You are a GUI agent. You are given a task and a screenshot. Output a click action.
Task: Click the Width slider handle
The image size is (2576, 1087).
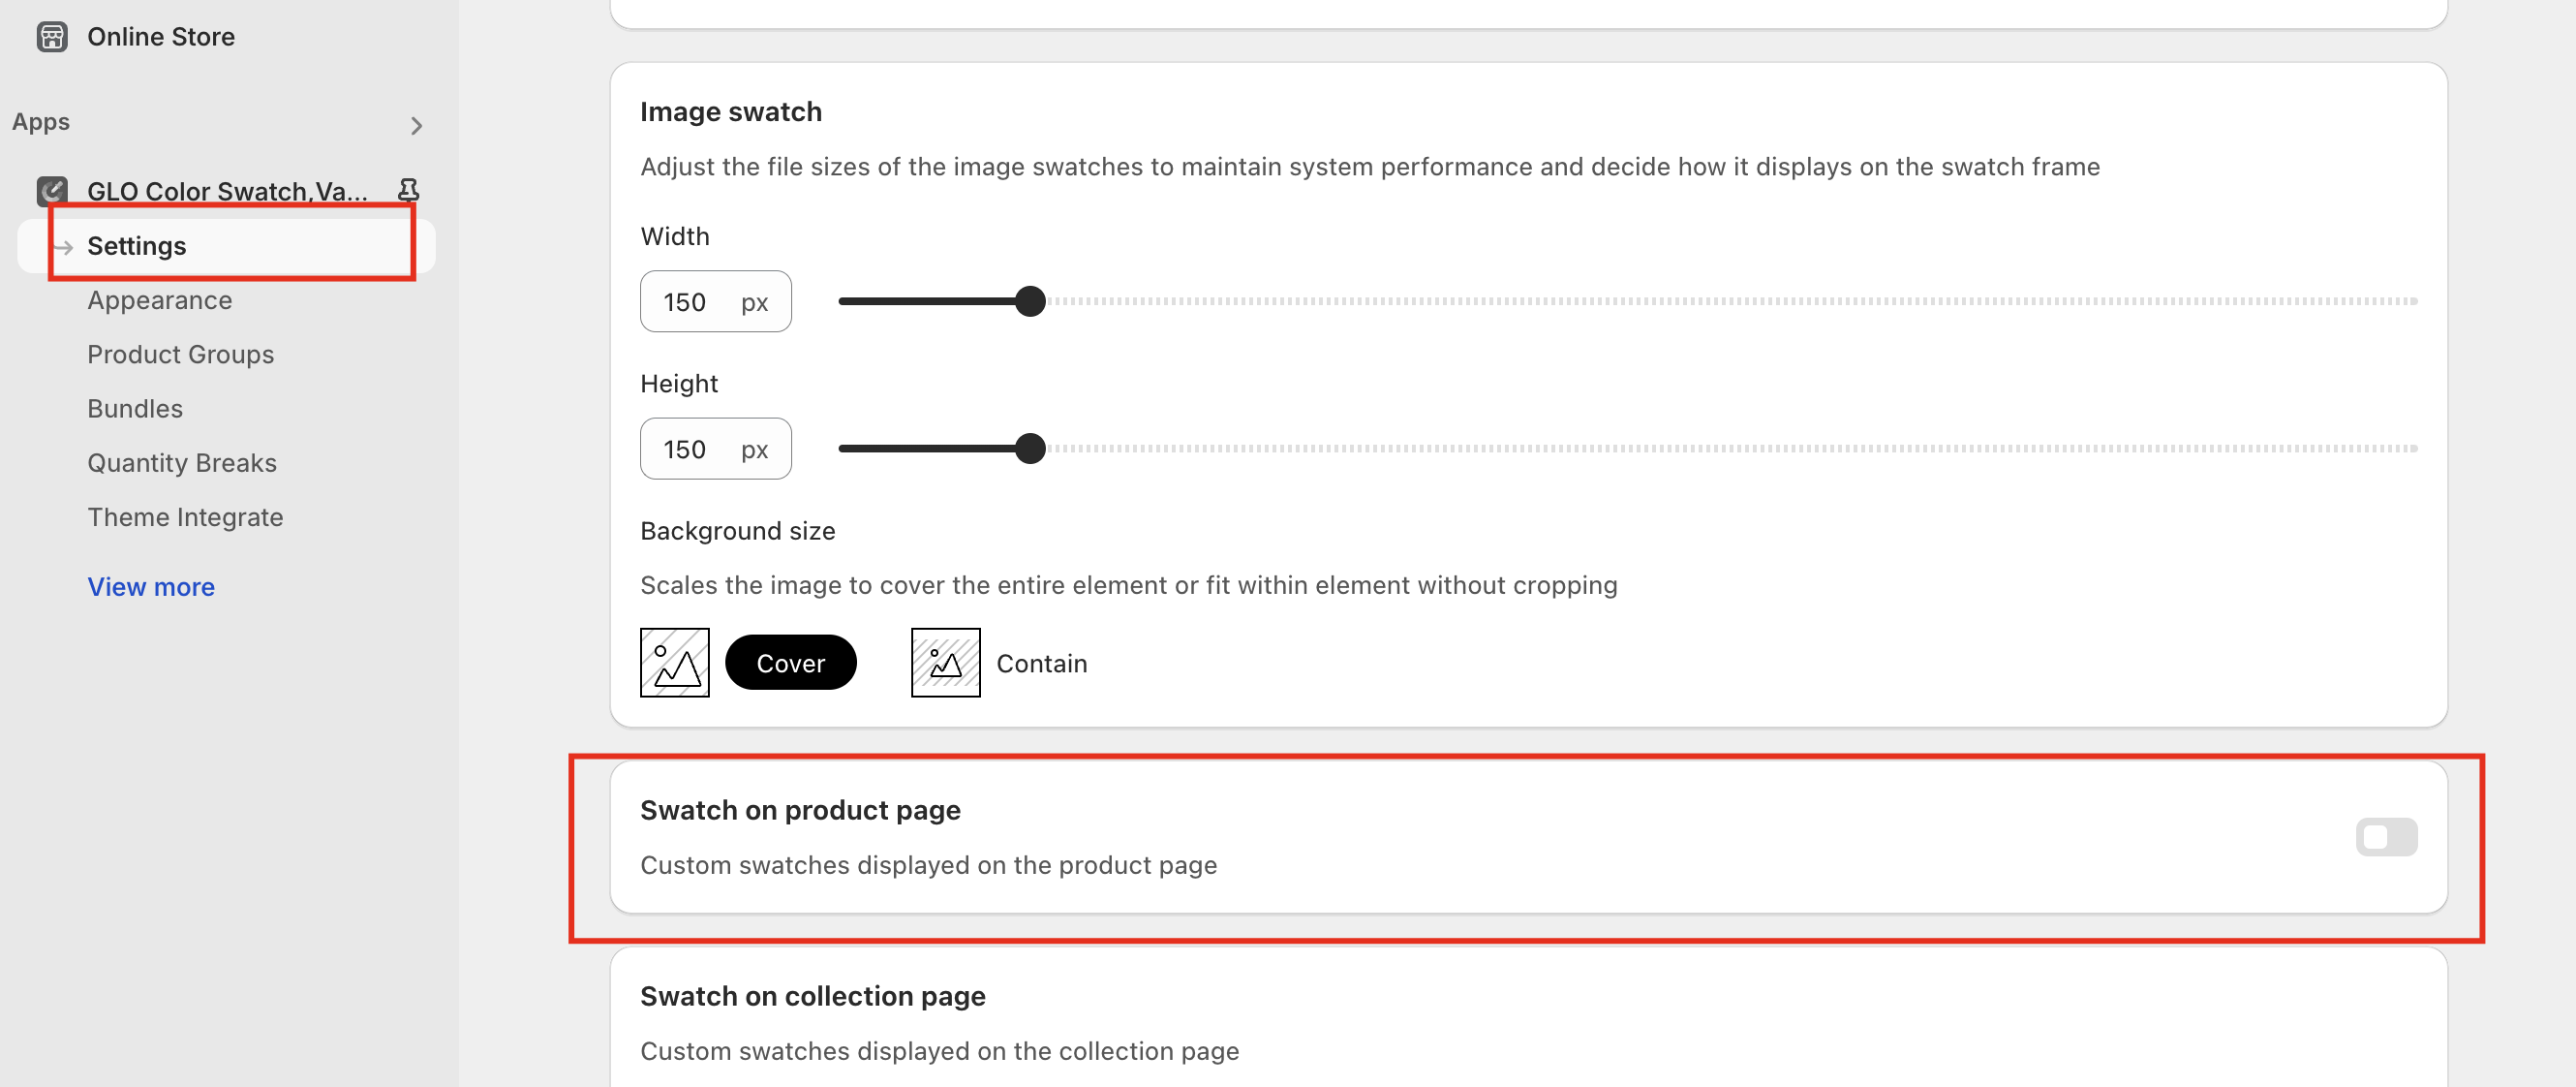pyautogui.click(x=1029, y=301)
